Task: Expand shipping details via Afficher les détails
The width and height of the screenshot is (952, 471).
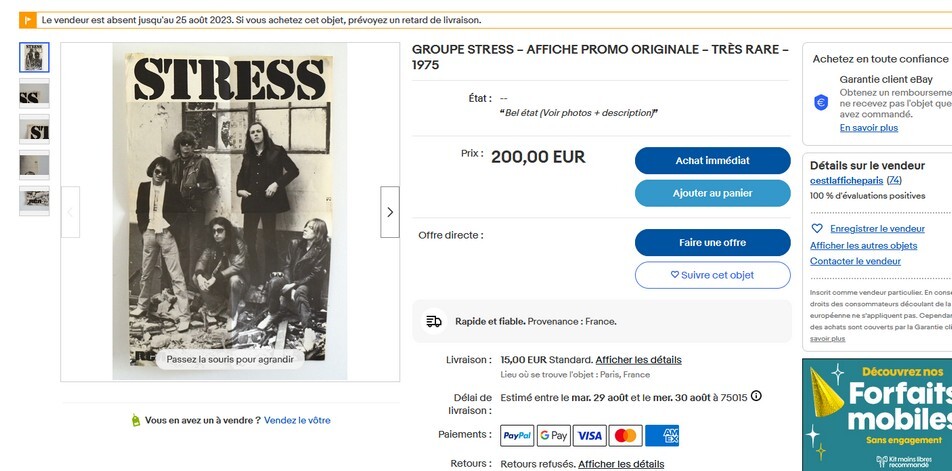Action: pos(638,360)
